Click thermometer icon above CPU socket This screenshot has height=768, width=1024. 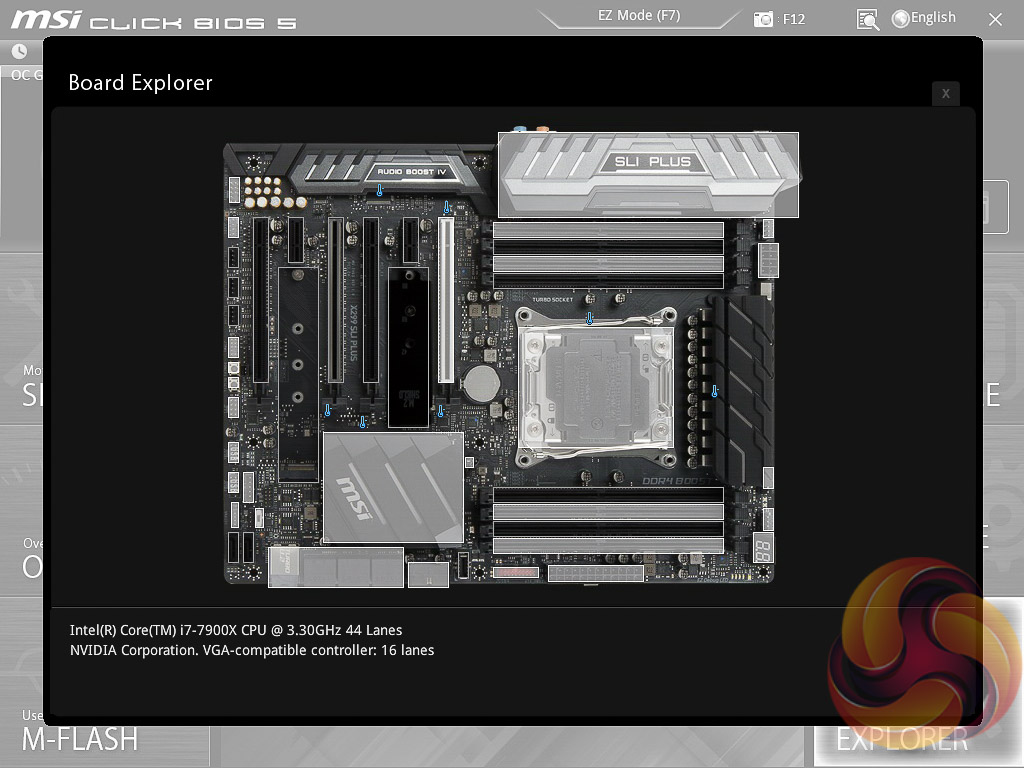(x=589, y=318)
